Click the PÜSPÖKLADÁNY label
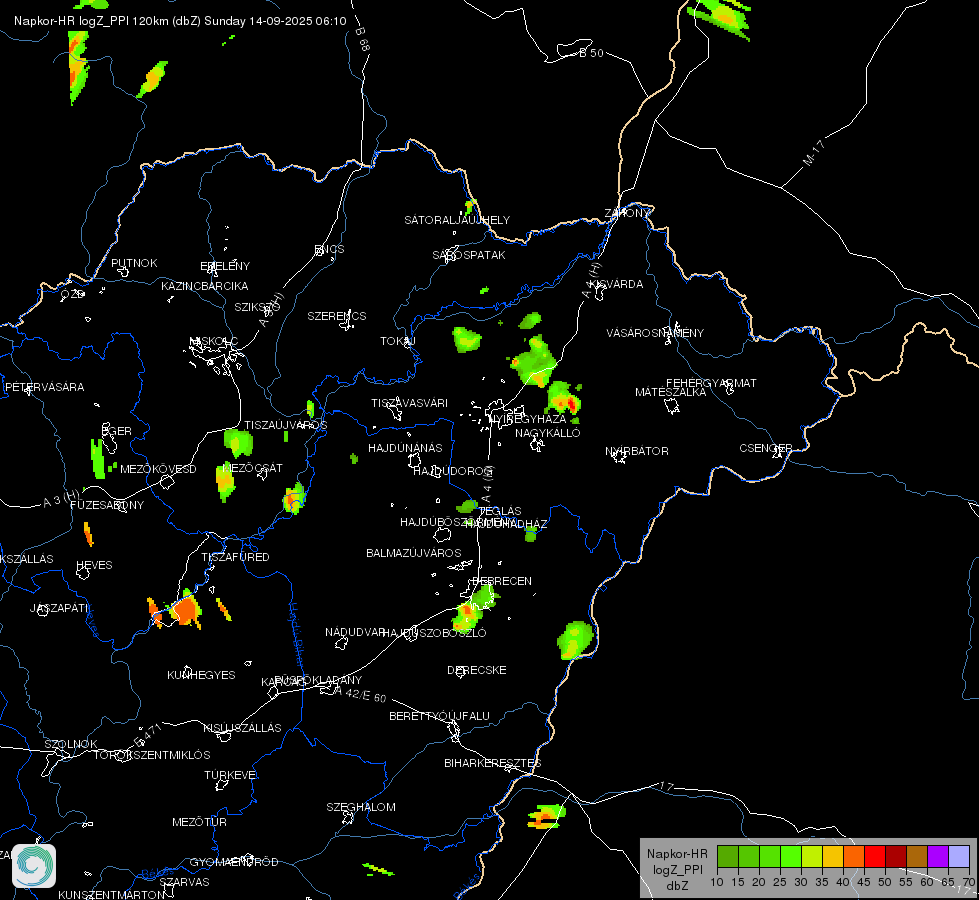 (x=318, y=680)
